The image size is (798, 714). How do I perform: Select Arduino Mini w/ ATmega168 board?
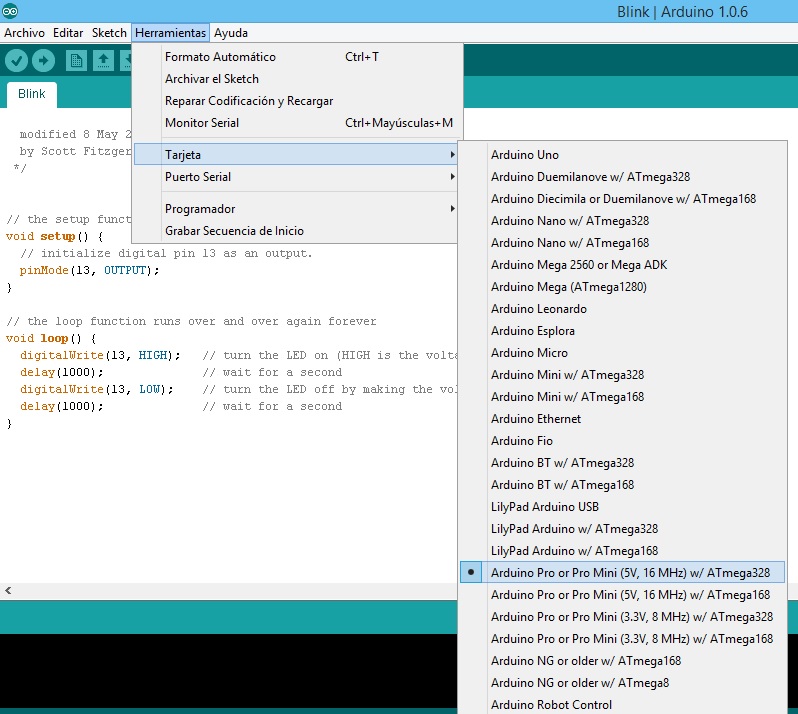pyautogui.click(x=622, y=396)
